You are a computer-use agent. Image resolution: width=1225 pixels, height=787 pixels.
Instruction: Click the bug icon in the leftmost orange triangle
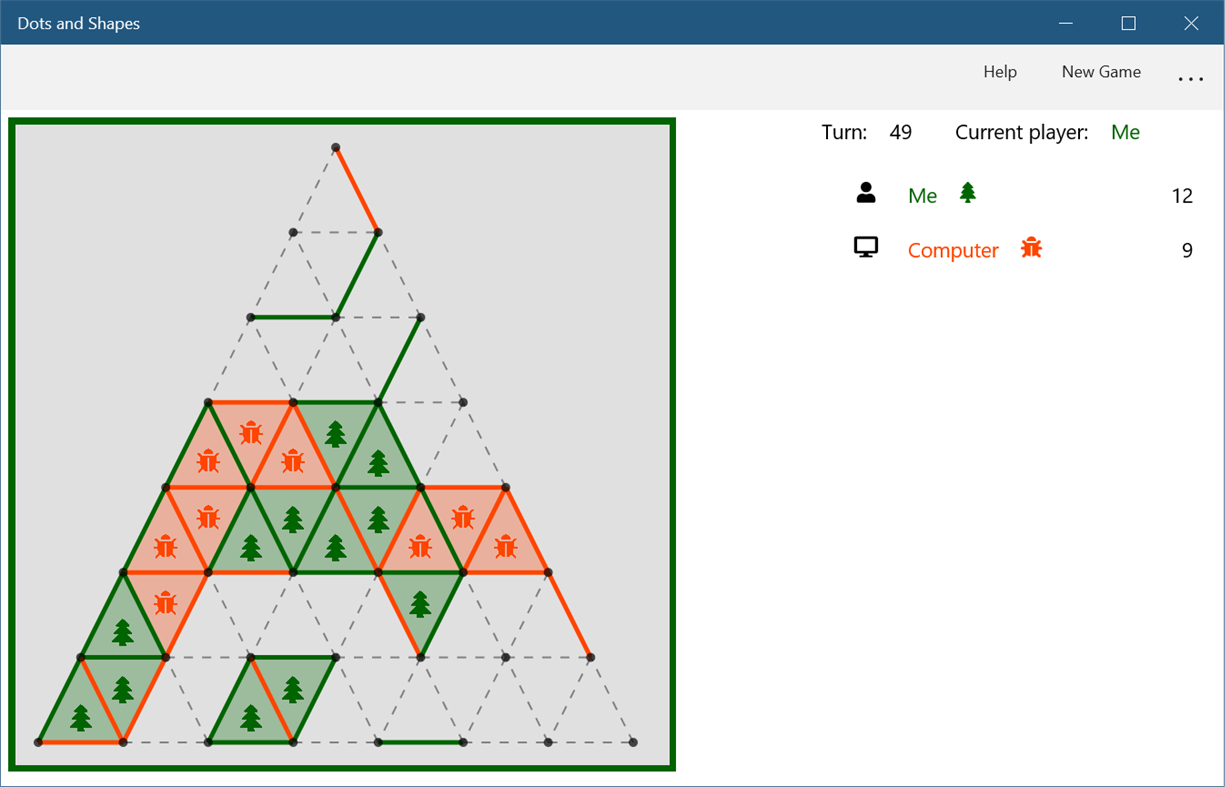point(165,547)
